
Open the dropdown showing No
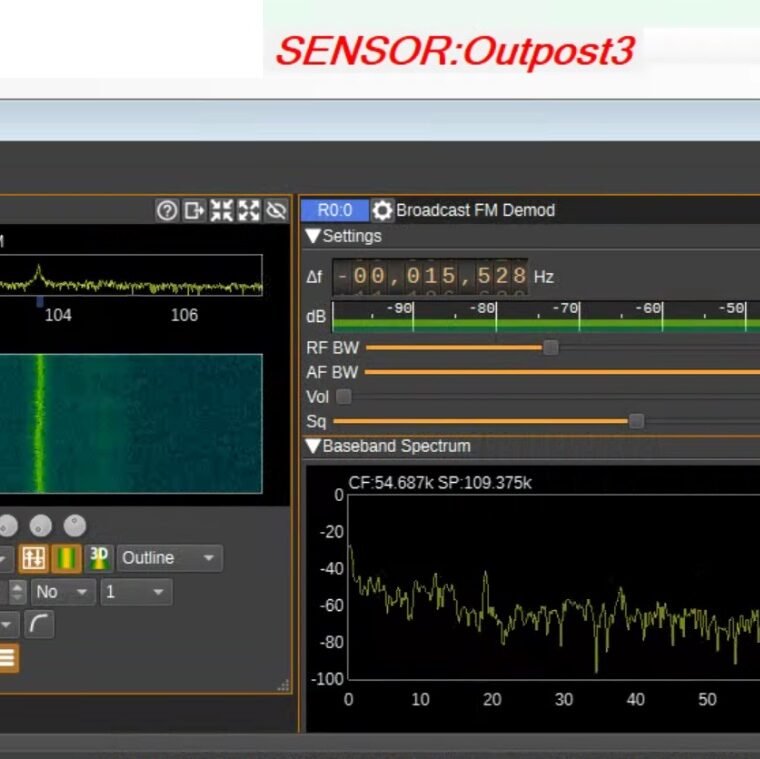point(62,592)
